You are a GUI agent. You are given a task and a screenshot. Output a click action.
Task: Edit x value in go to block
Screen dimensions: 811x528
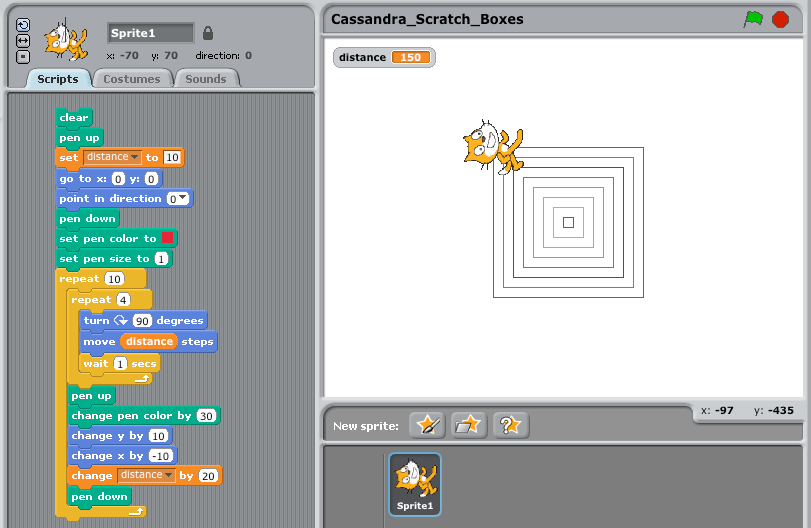pyautogui.click(x=118, y=179)
